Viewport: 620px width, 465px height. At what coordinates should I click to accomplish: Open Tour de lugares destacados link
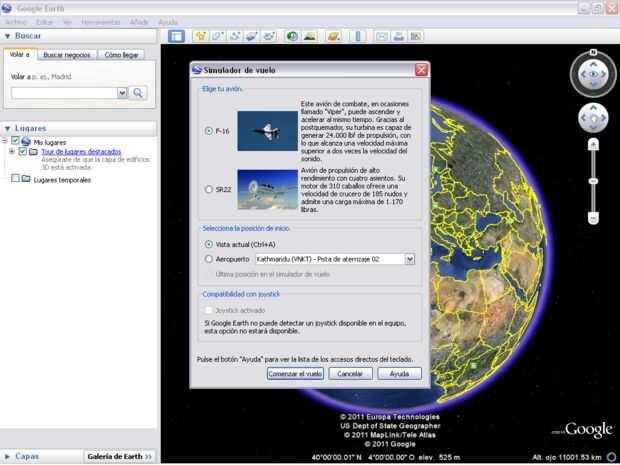(81, 151)
